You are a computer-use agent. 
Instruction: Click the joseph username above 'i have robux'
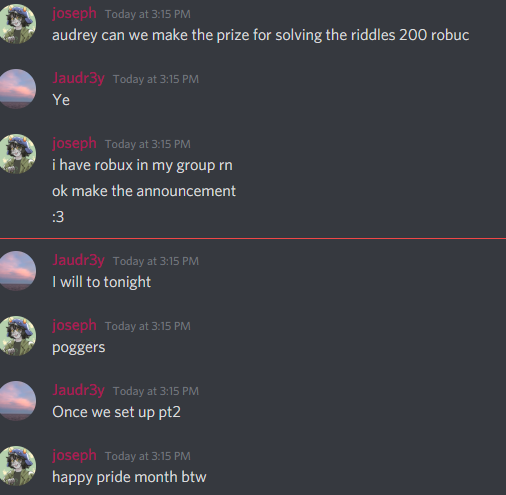point(74,144)
